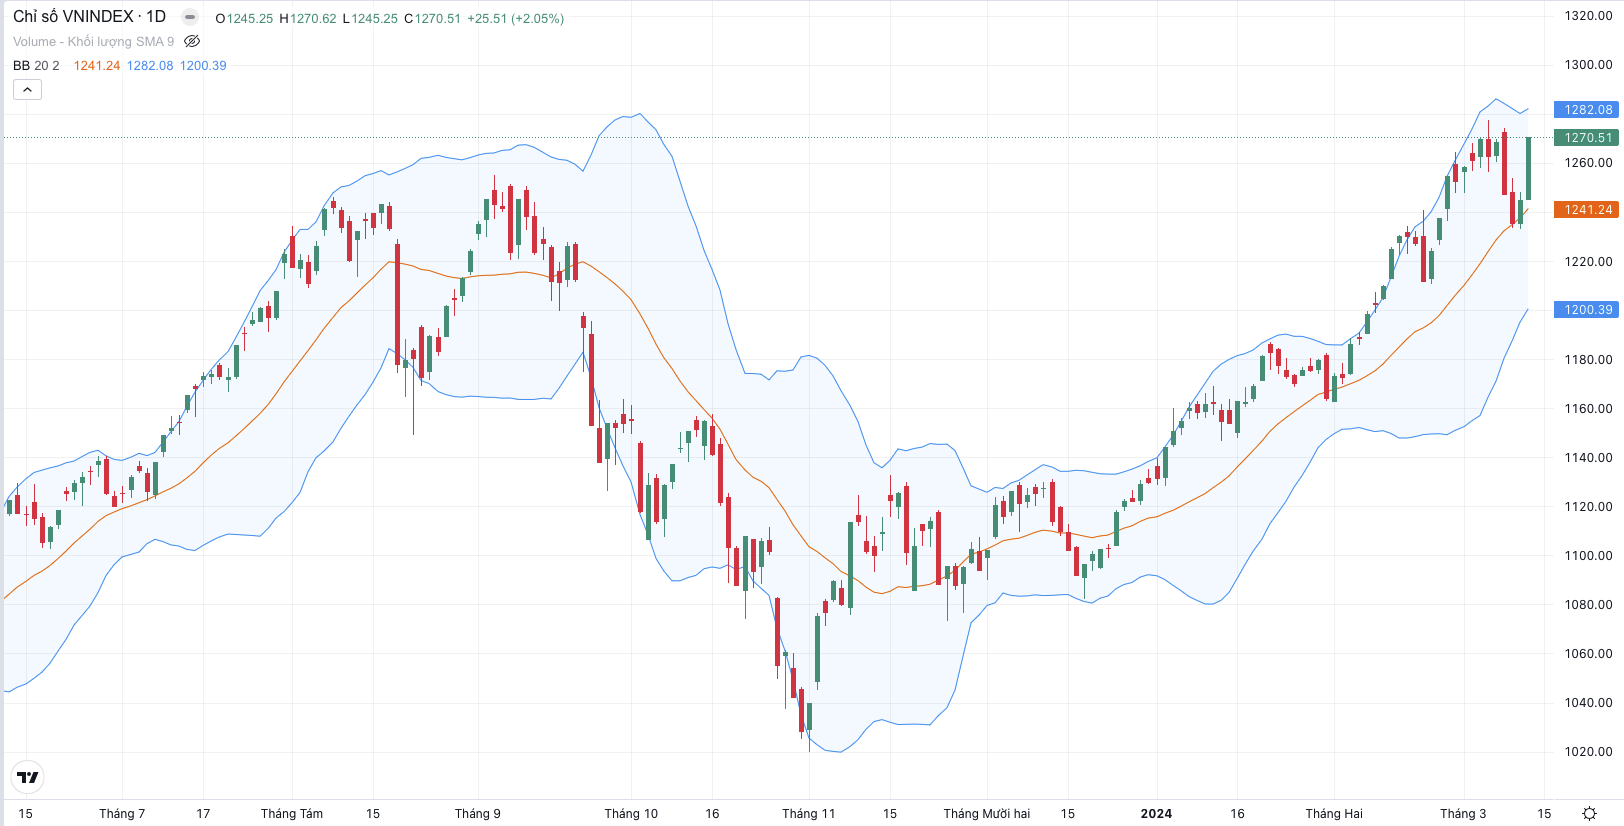Click the blue 1200.39 price axis label

[x=1586, y=310]
